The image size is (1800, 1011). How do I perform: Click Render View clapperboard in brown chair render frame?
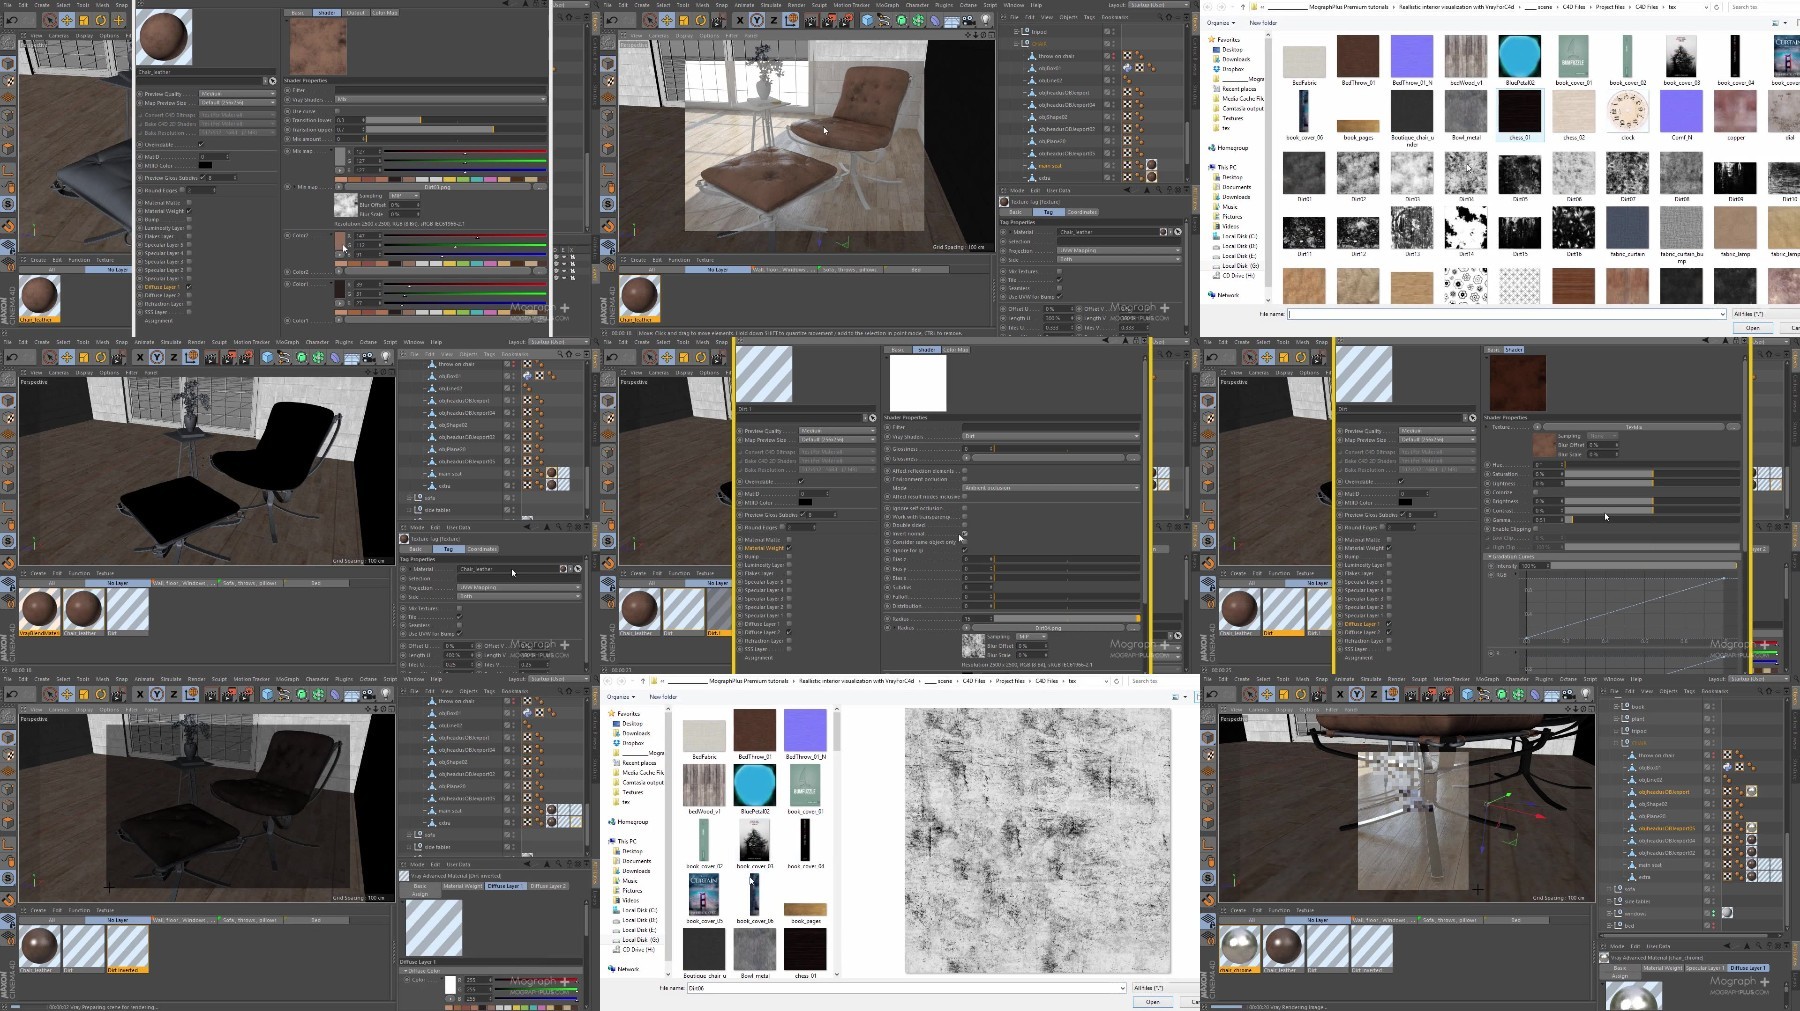[811, 20]
